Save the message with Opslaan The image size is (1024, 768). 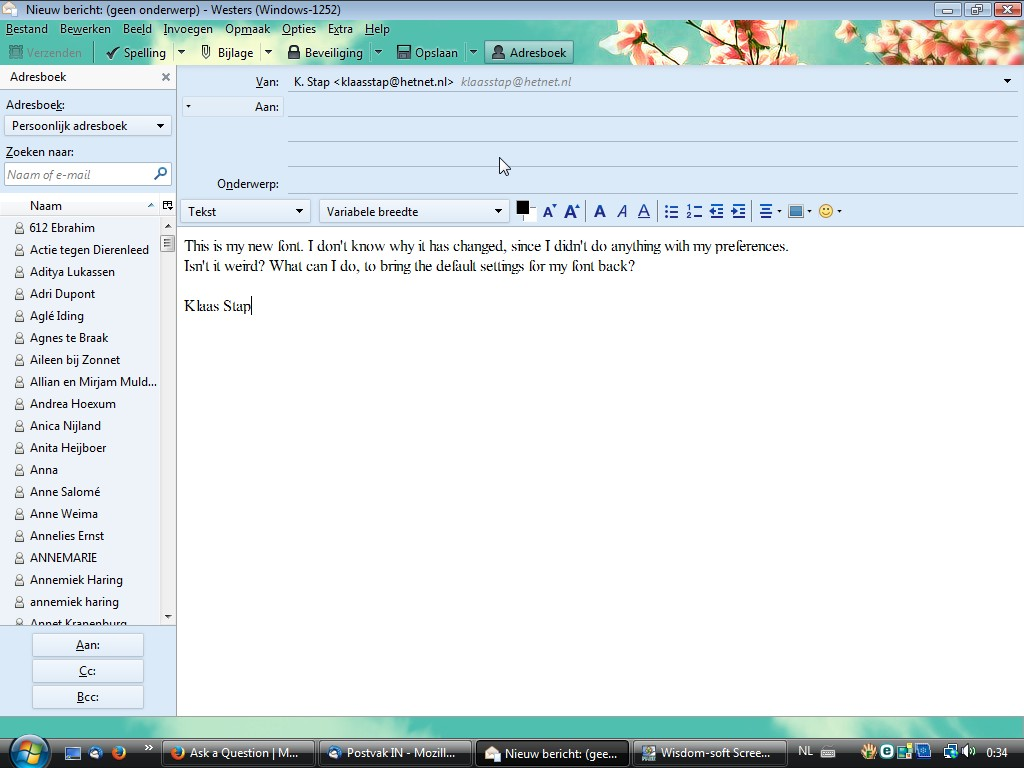[x=427, y=53]
